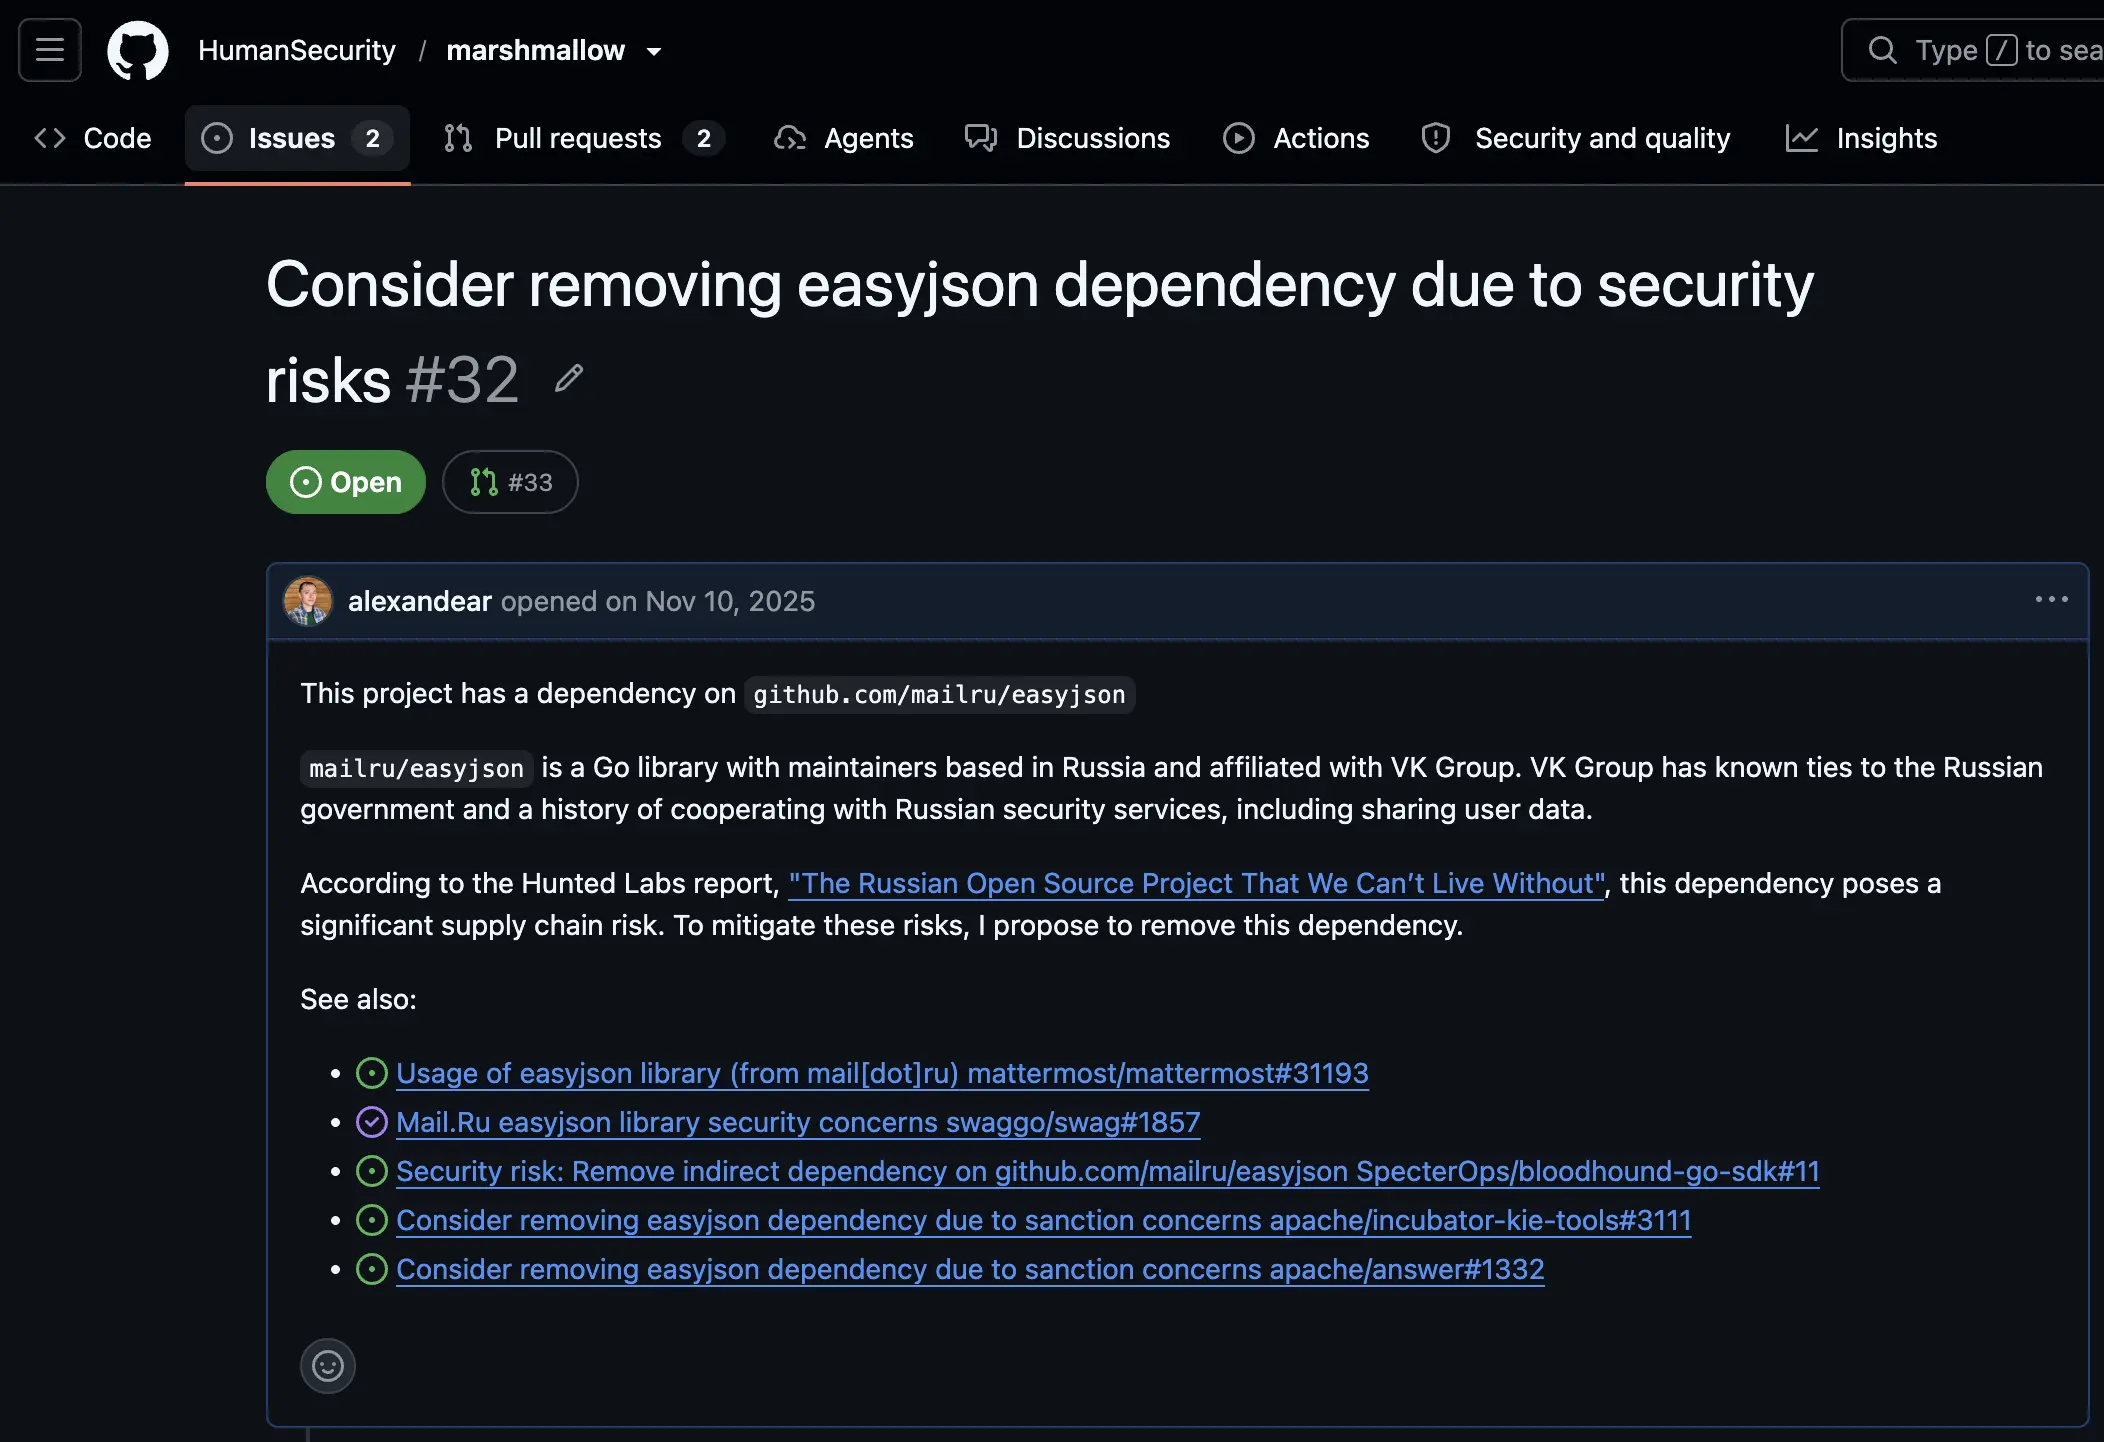Click the mailru/easyjson inline code text
The image size is (2104, 1442).
tap(416, 768)
